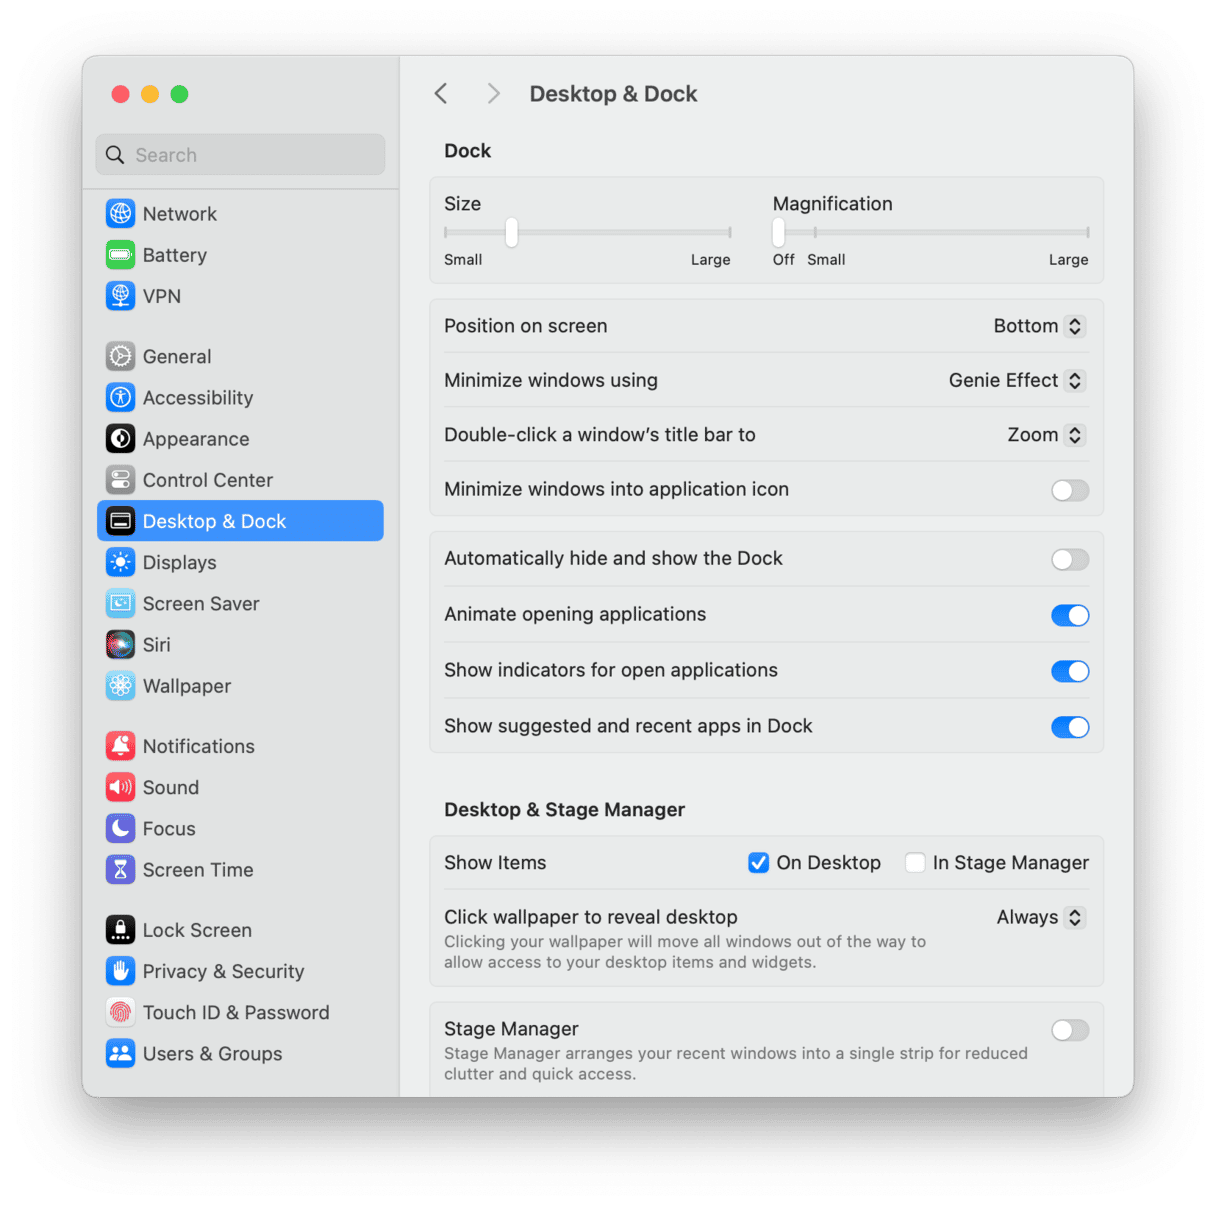Click the Focus moon icon
The image size is (1216, 1206).
coord(120,828)
